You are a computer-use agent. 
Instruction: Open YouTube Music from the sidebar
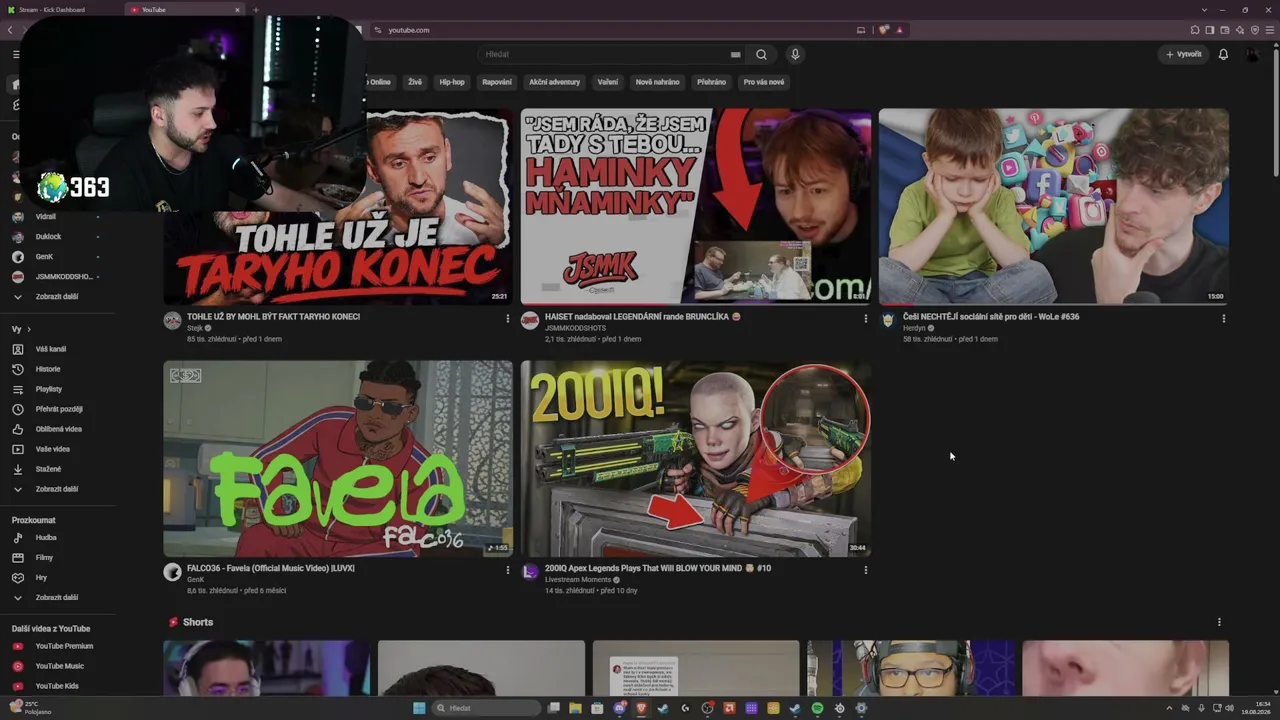tap(58, 666)
